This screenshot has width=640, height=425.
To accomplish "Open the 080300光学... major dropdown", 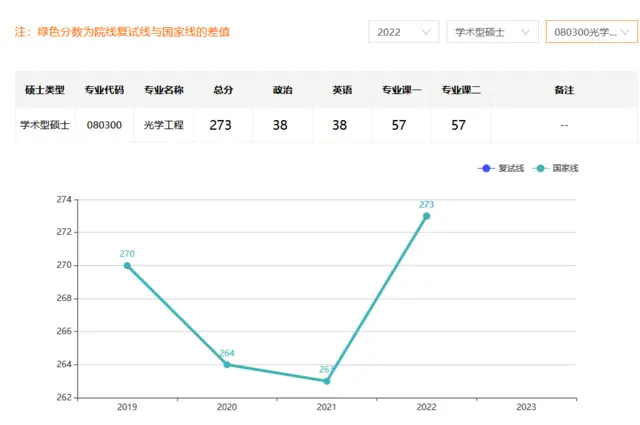I will [x=591, y=32].
